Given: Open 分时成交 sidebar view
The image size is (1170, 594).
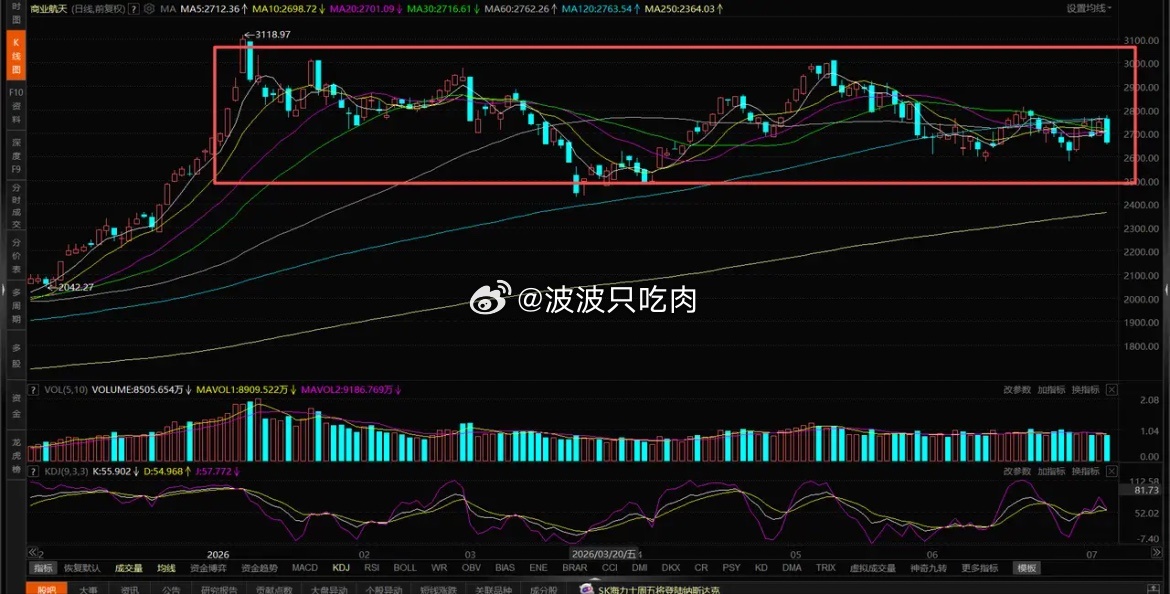Looking at the screenshot, I should [x=14, y=206].
